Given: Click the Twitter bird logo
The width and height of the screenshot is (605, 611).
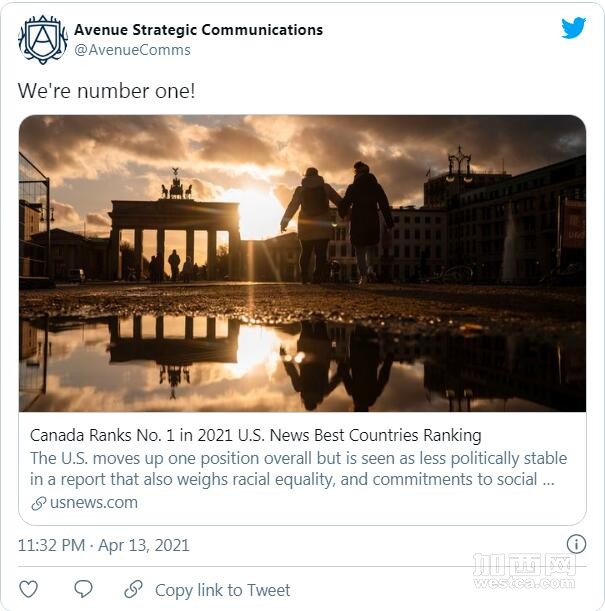Looking at the screenshot, I should click(x=573, y=28).
